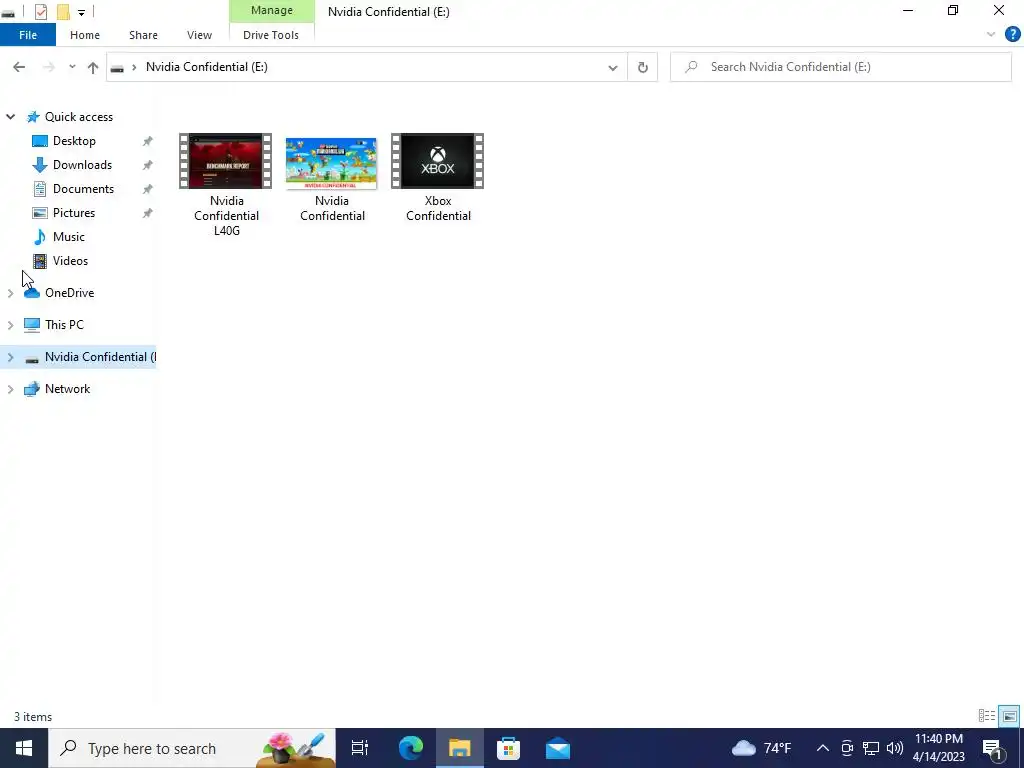Image resolution: width=1024 pixels, height=768 pixels.
Task: Open Customize Quick Access Toolbar dropdown
Action: [81, 12]
